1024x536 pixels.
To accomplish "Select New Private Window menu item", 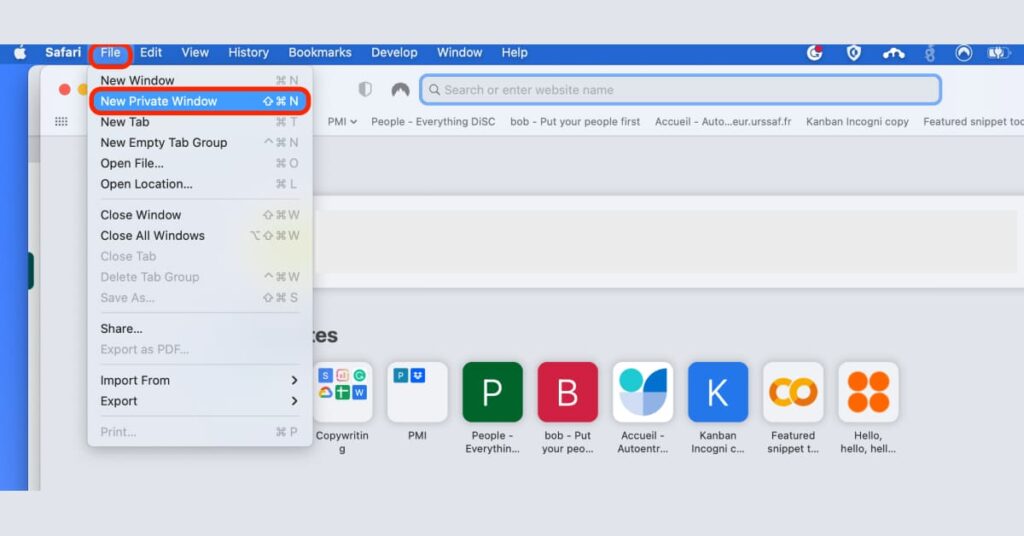I will point(159,101).
